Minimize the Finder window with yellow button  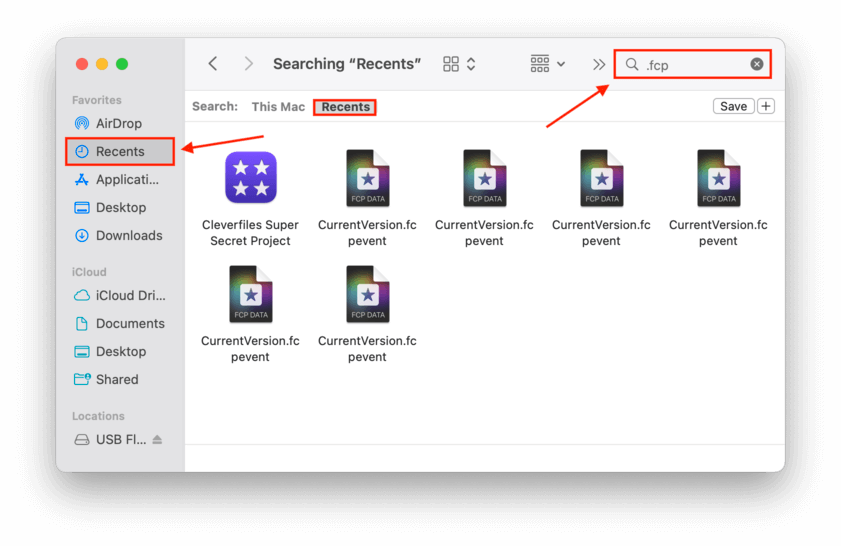[x=102, y=64]
